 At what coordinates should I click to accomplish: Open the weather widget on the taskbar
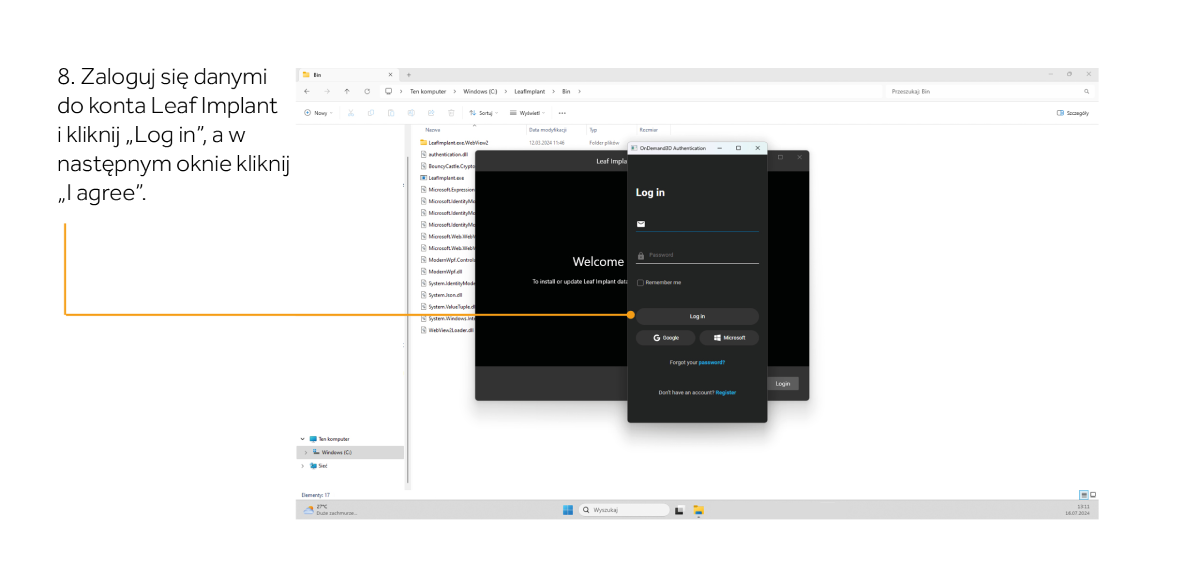330,509
